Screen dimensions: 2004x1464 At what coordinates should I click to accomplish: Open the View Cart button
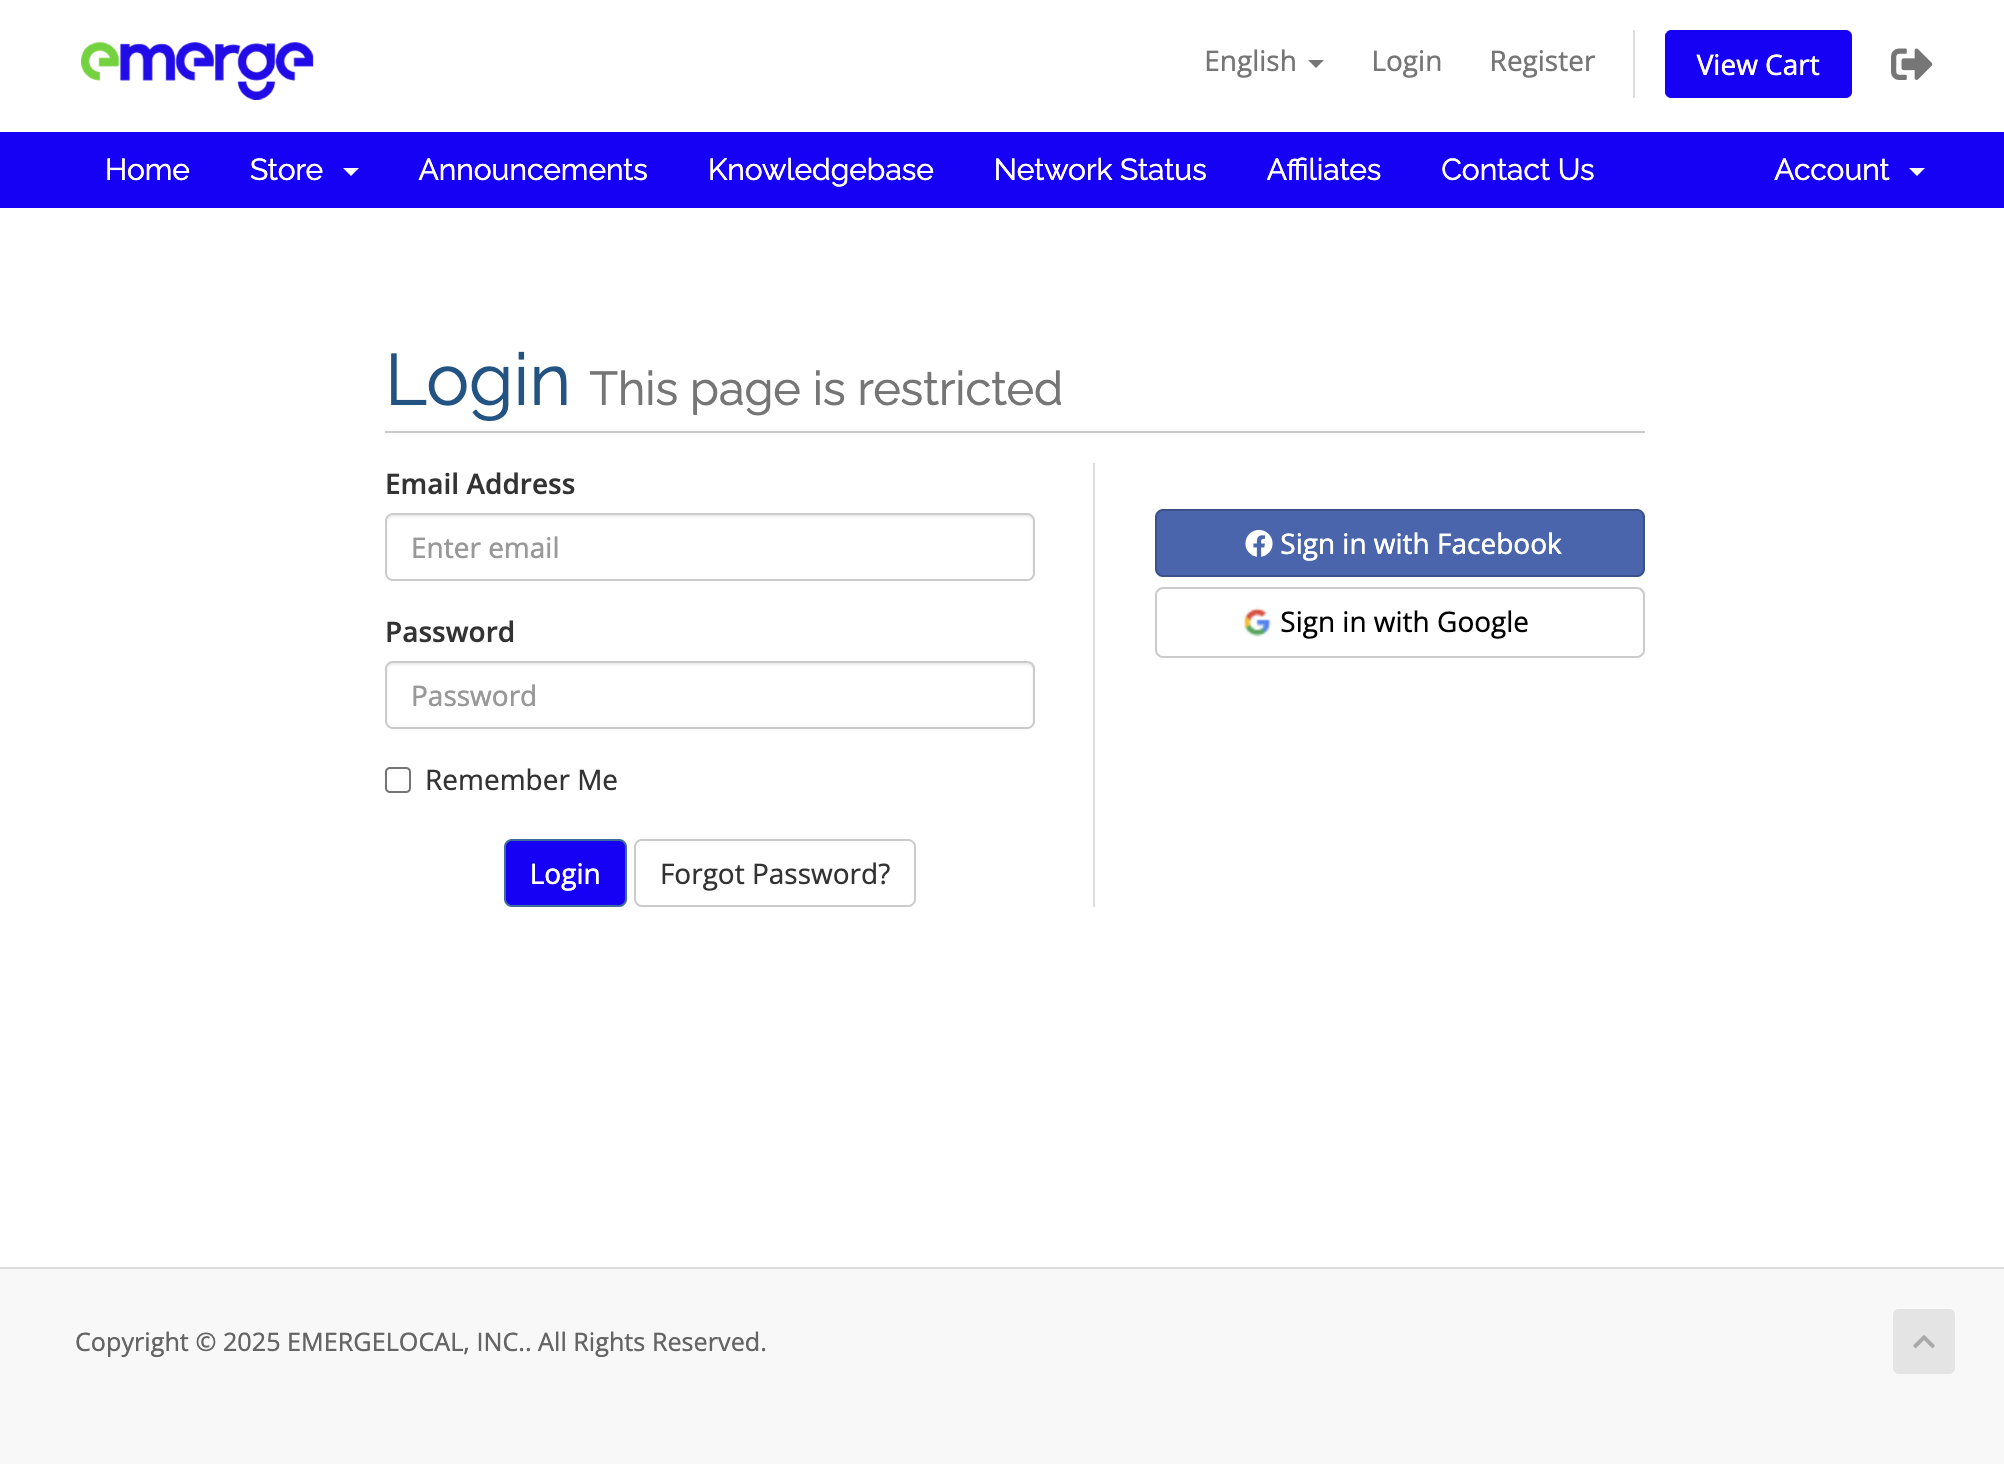1757,64
